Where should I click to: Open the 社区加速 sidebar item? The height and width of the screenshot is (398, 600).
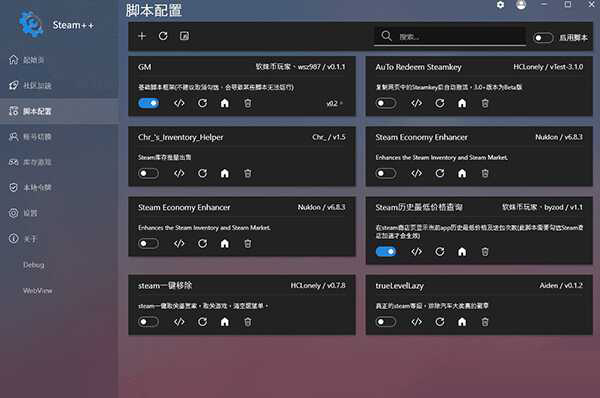(59, 85)
